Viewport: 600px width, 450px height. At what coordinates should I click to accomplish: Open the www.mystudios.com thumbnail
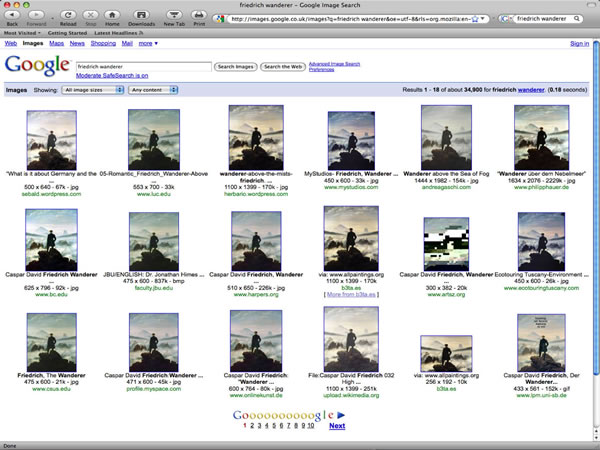point(351,141)
